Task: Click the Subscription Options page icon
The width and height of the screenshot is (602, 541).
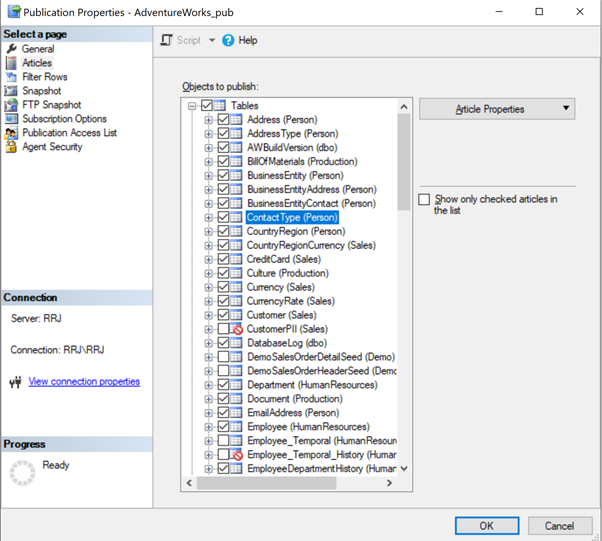Action: coord(11,119)
